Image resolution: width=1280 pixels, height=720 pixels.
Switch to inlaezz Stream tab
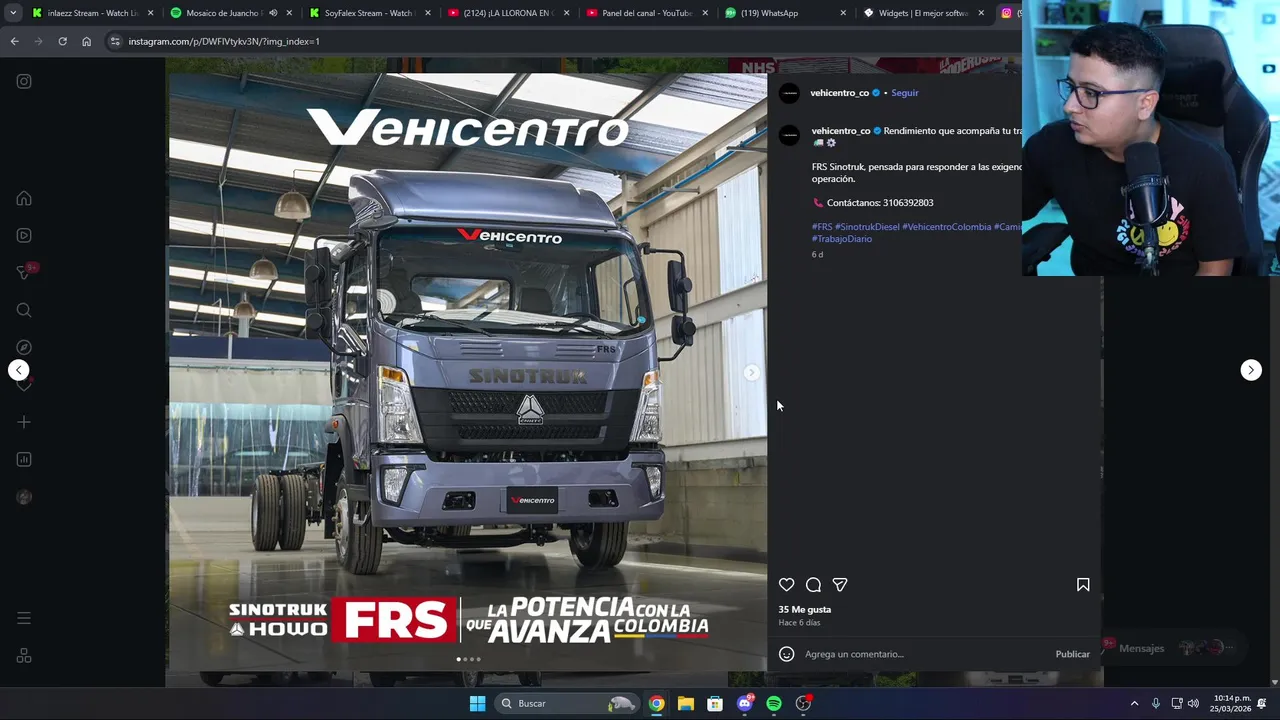(x=93, y=13)
